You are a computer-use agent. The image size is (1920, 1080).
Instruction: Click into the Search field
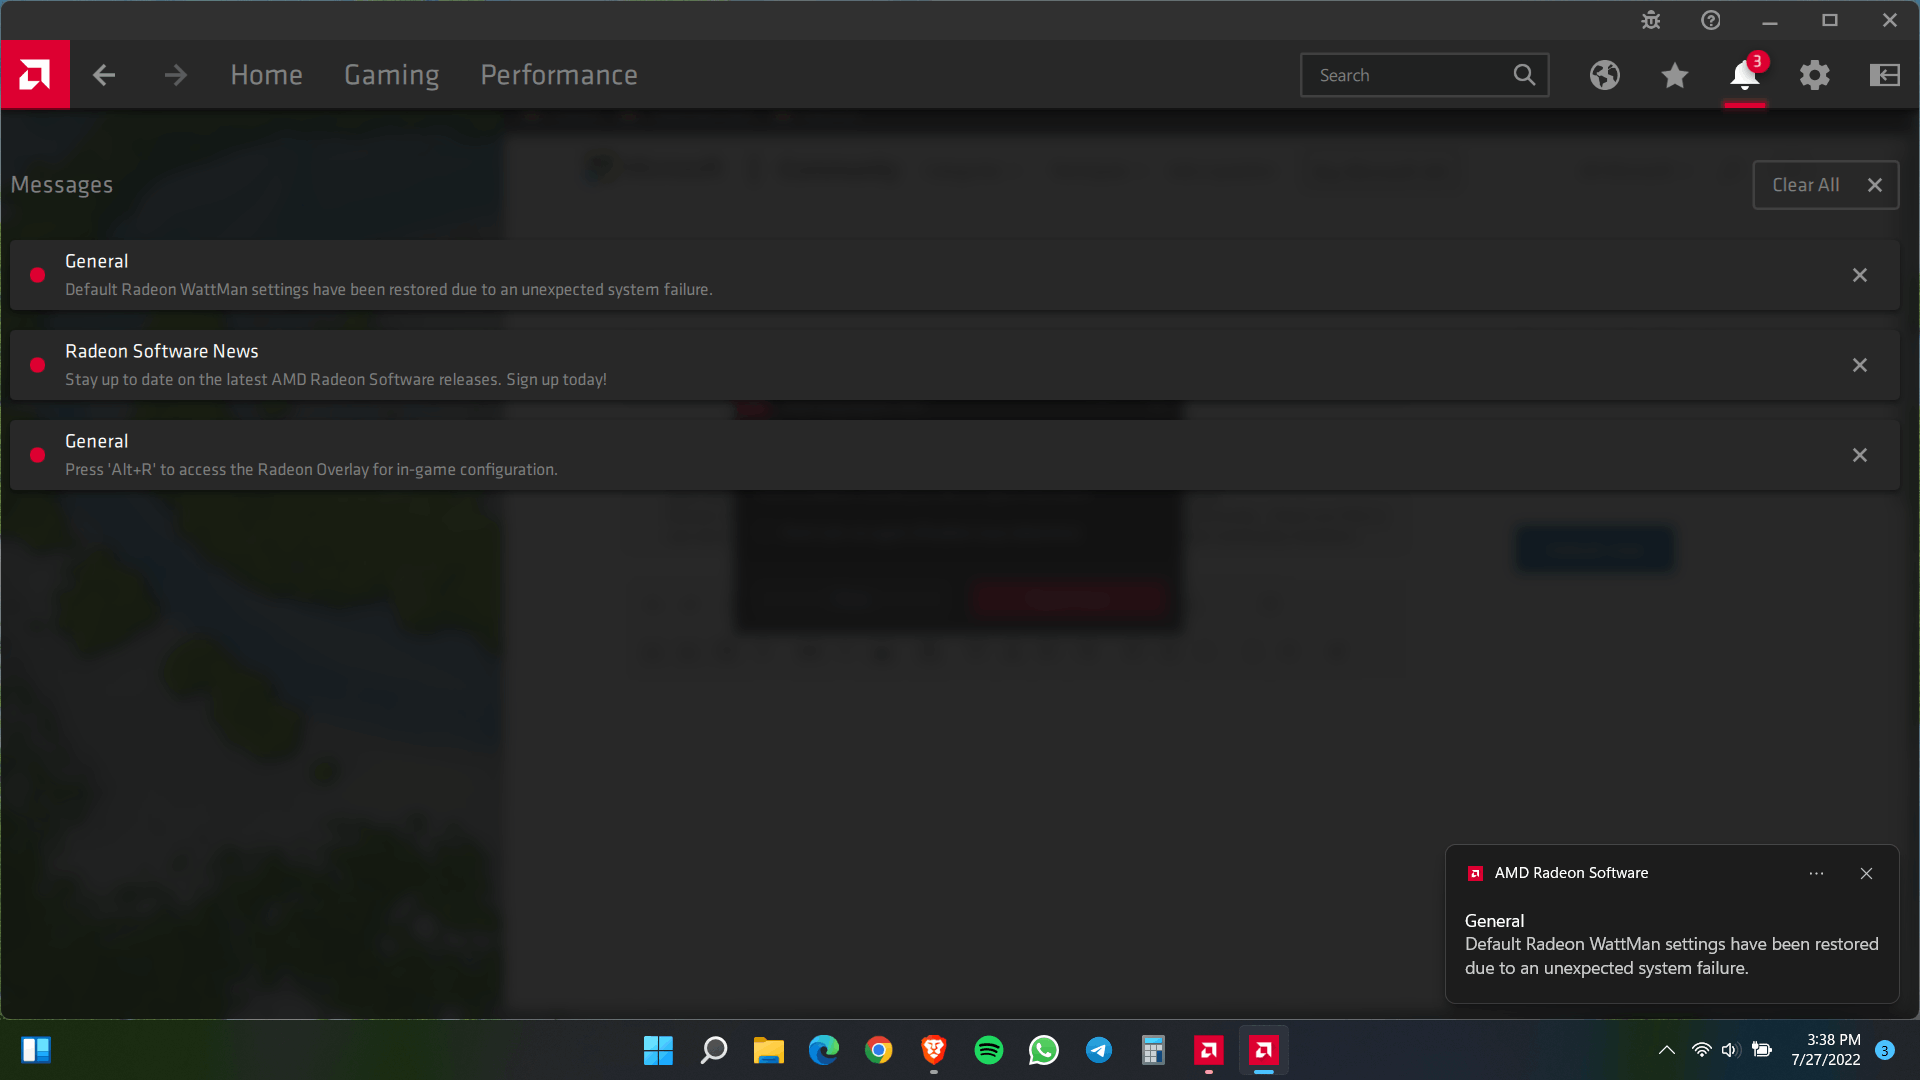pyautogui.click(x=1410, y=75)
